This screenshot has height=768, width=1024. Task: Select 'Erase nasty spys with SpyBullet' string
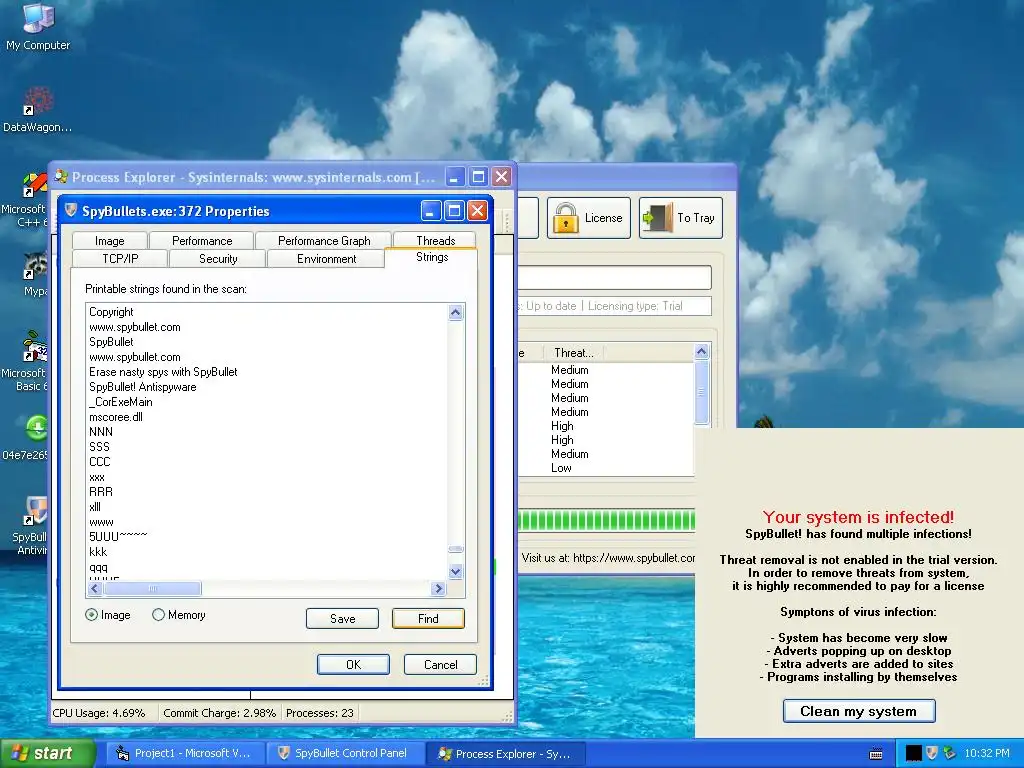pyautogui.click(x=163, y=372)
